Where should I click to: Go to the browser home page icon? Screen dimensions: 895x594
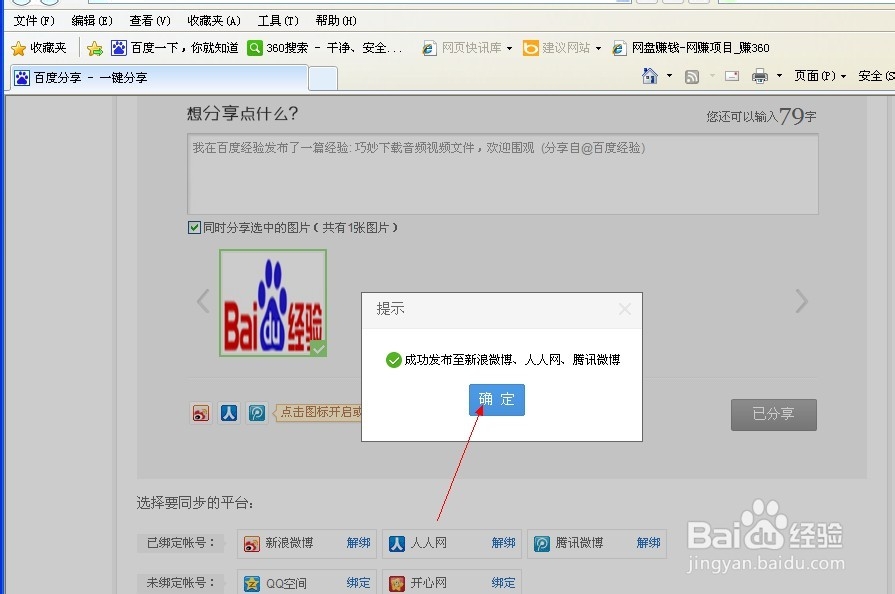point(650,76)
